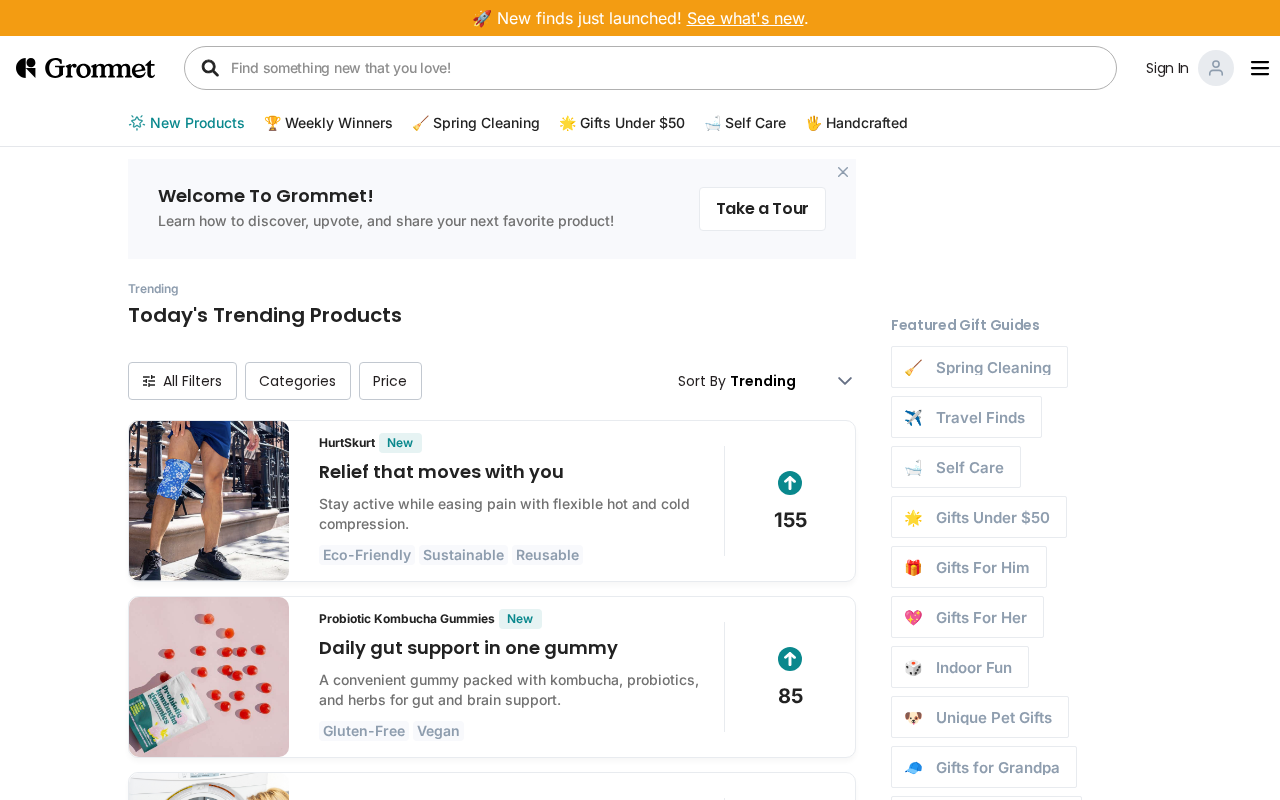
Task: Click the Grommet logo
Action: coord(86,68)
